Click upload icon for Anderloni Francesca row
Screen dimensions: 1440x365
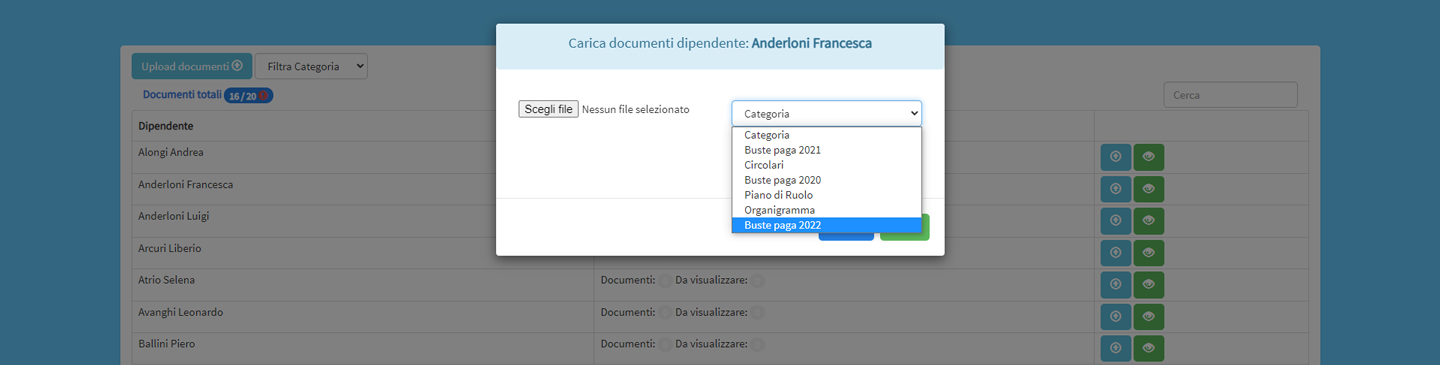(1116, 189)
